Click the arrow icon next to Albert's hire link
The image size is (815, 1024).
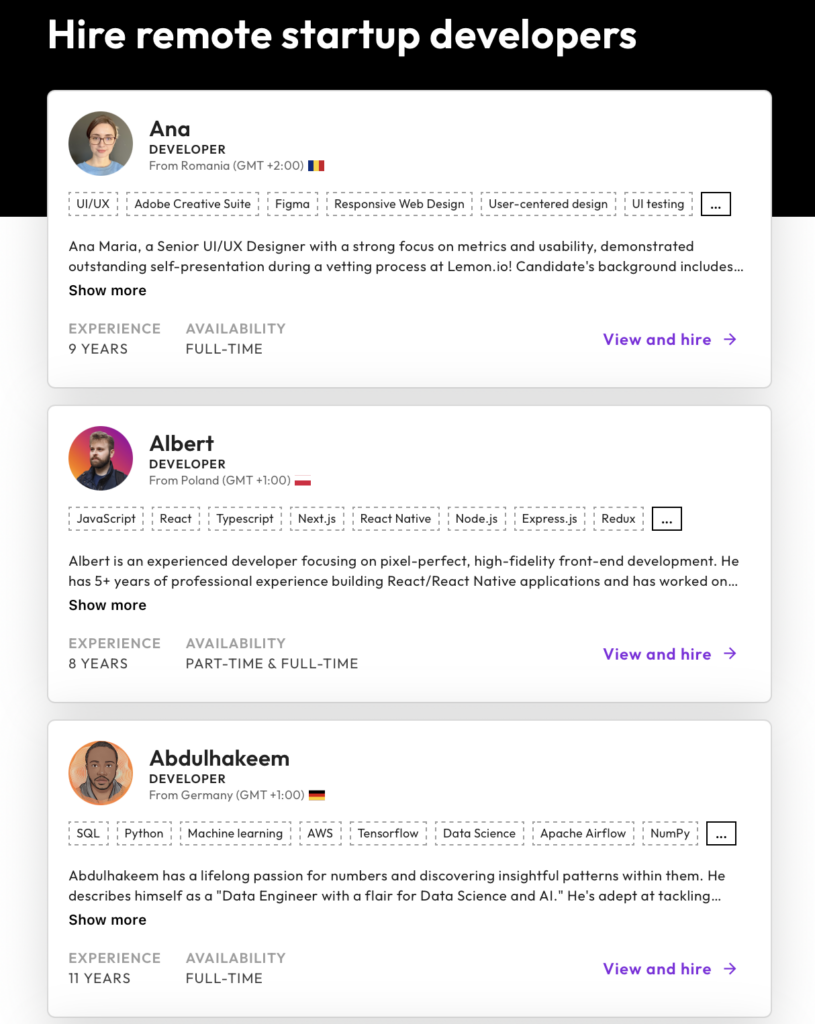coord(730,654)
